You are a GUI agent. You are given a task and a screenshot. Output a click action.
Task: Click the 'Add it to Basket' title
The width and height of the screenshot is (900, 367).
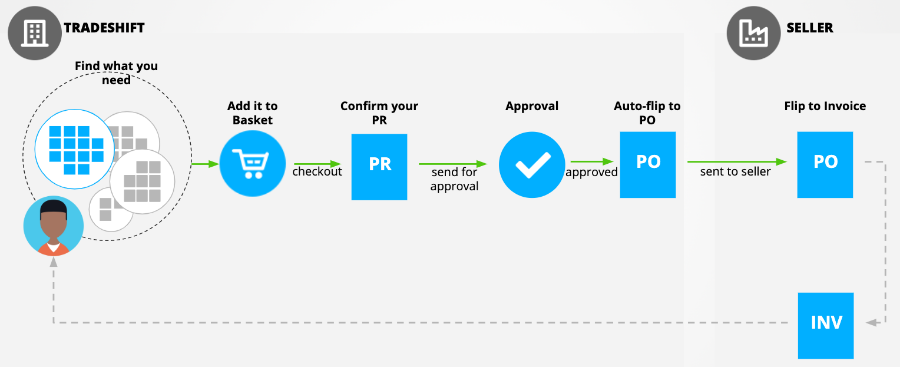coord(252,113)
